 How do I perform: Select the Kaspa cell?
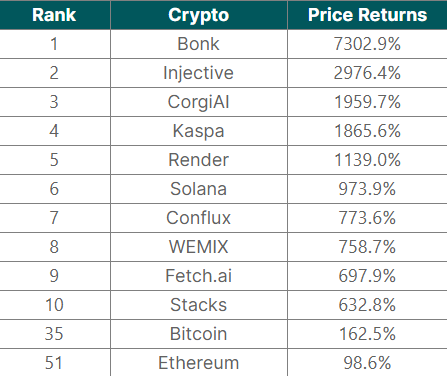coord(199,131)
